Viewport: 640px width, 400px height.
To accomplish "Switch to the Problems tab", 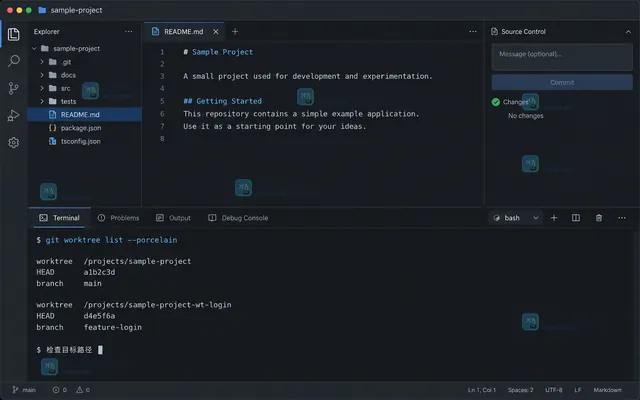I will pyautogui.click(x=118, y=218).
